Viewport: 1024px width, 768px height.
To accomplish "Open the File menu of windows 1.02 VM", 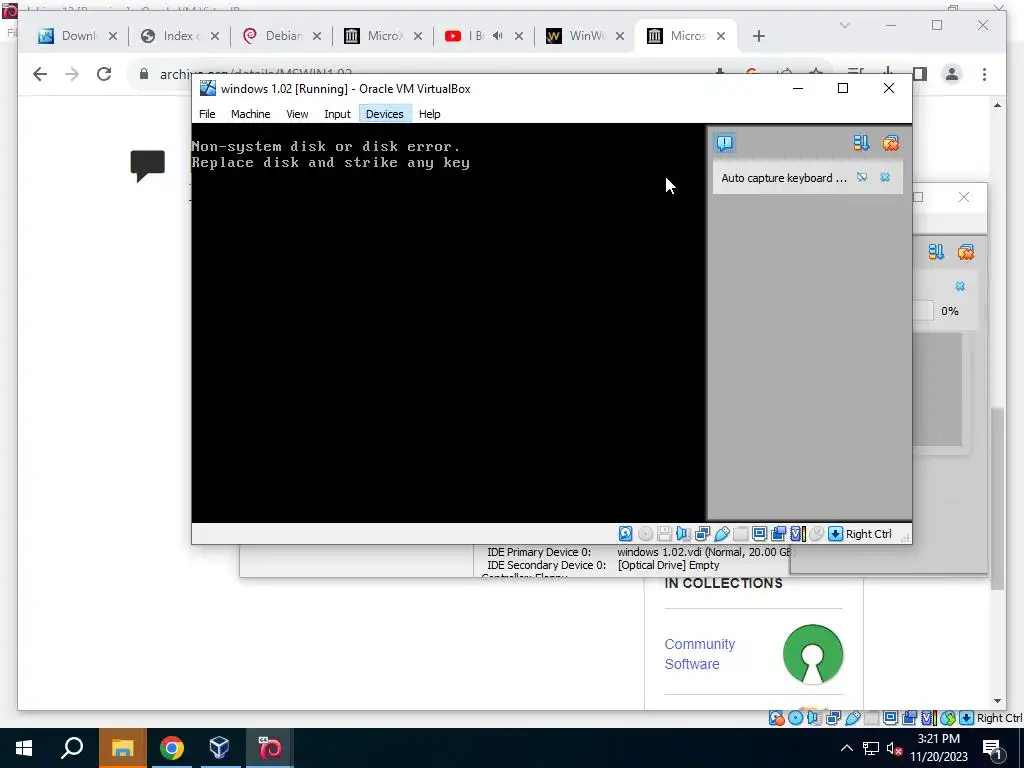I will point(207,114).
